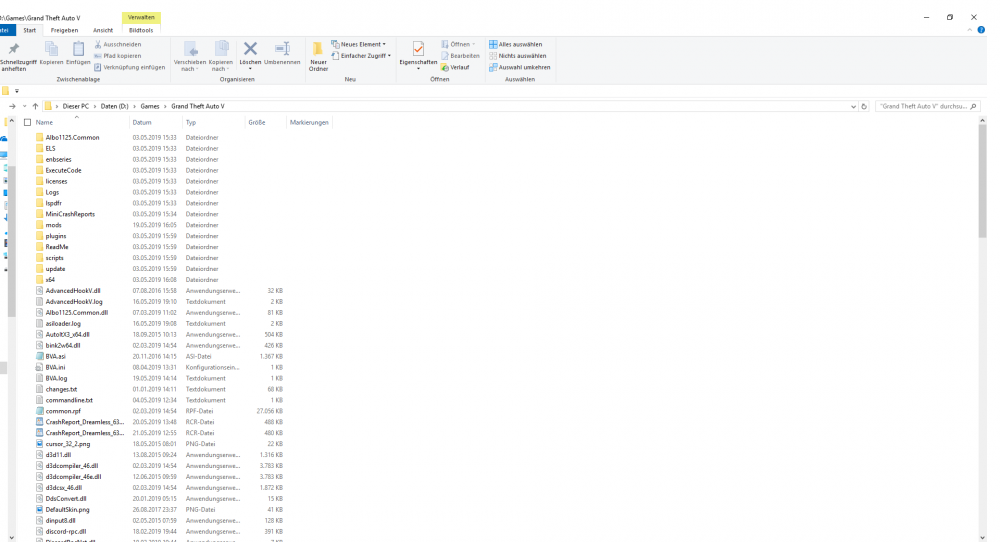The image size is (1000, 542).
Task: Click the help question mark icon
Action: click(x=980, y=30)
